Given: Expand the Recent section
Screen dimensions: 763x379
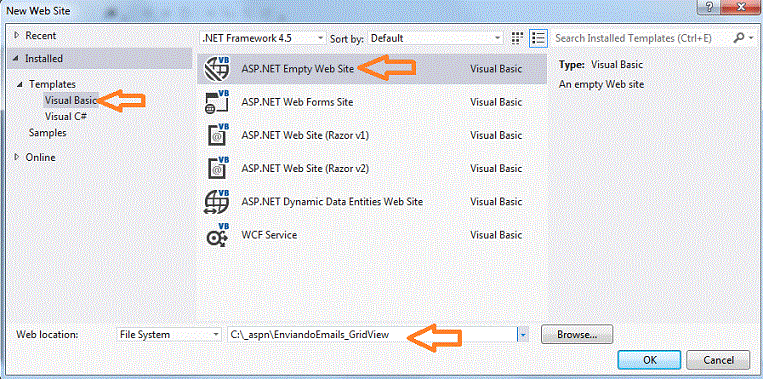Looking at the screenshot, I should (18, 36).
